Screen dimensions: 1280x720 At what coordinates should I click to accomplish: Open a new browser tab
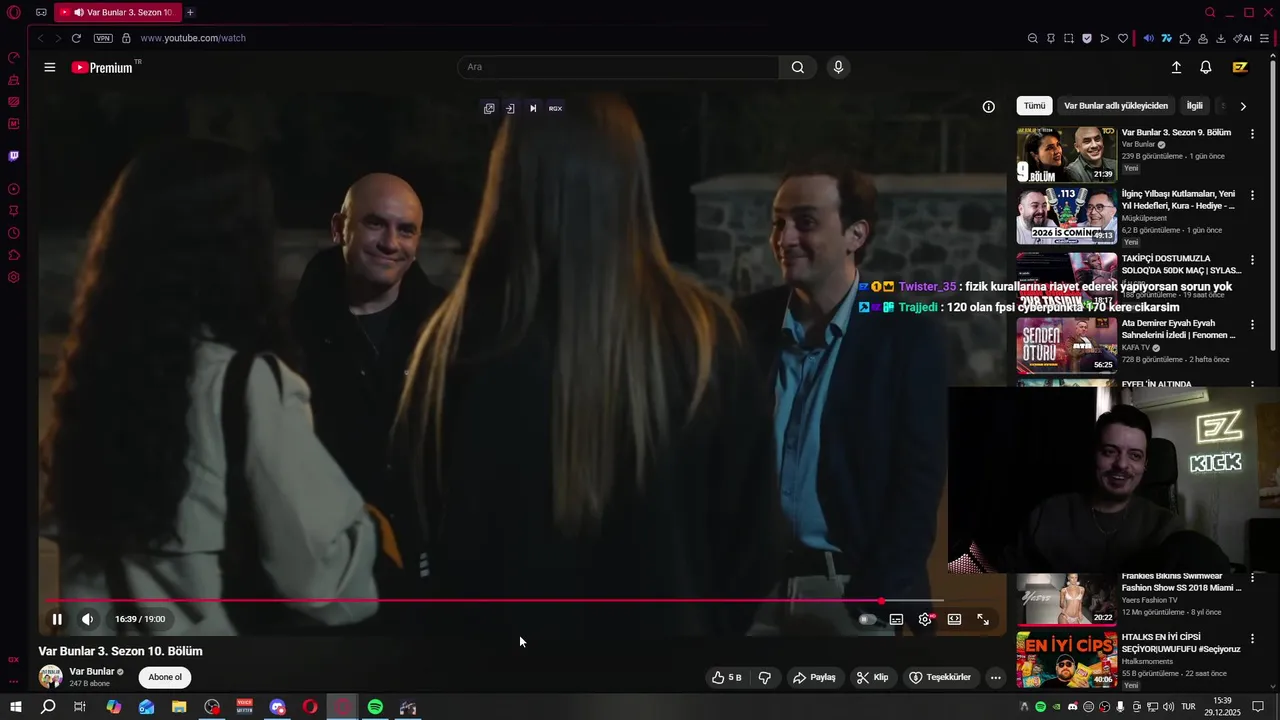190,12
